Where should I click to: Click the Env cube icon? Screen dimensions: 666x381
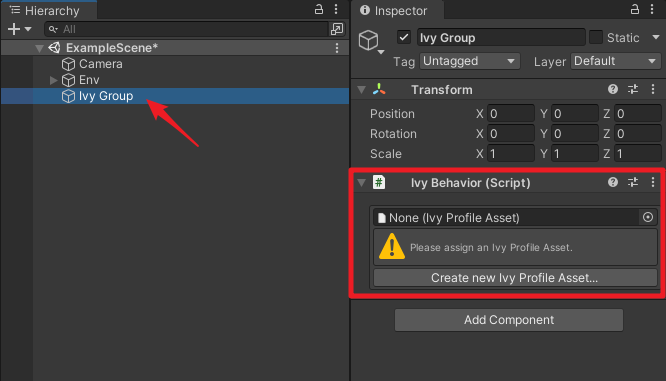(x=68, y=80)
